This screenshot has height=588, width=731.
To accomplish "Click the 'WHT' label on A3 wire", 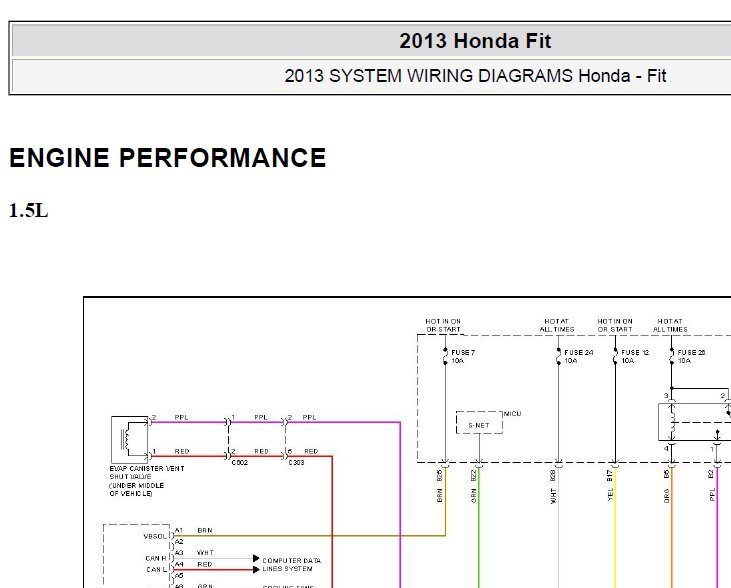I will click(x=205, y=553).
